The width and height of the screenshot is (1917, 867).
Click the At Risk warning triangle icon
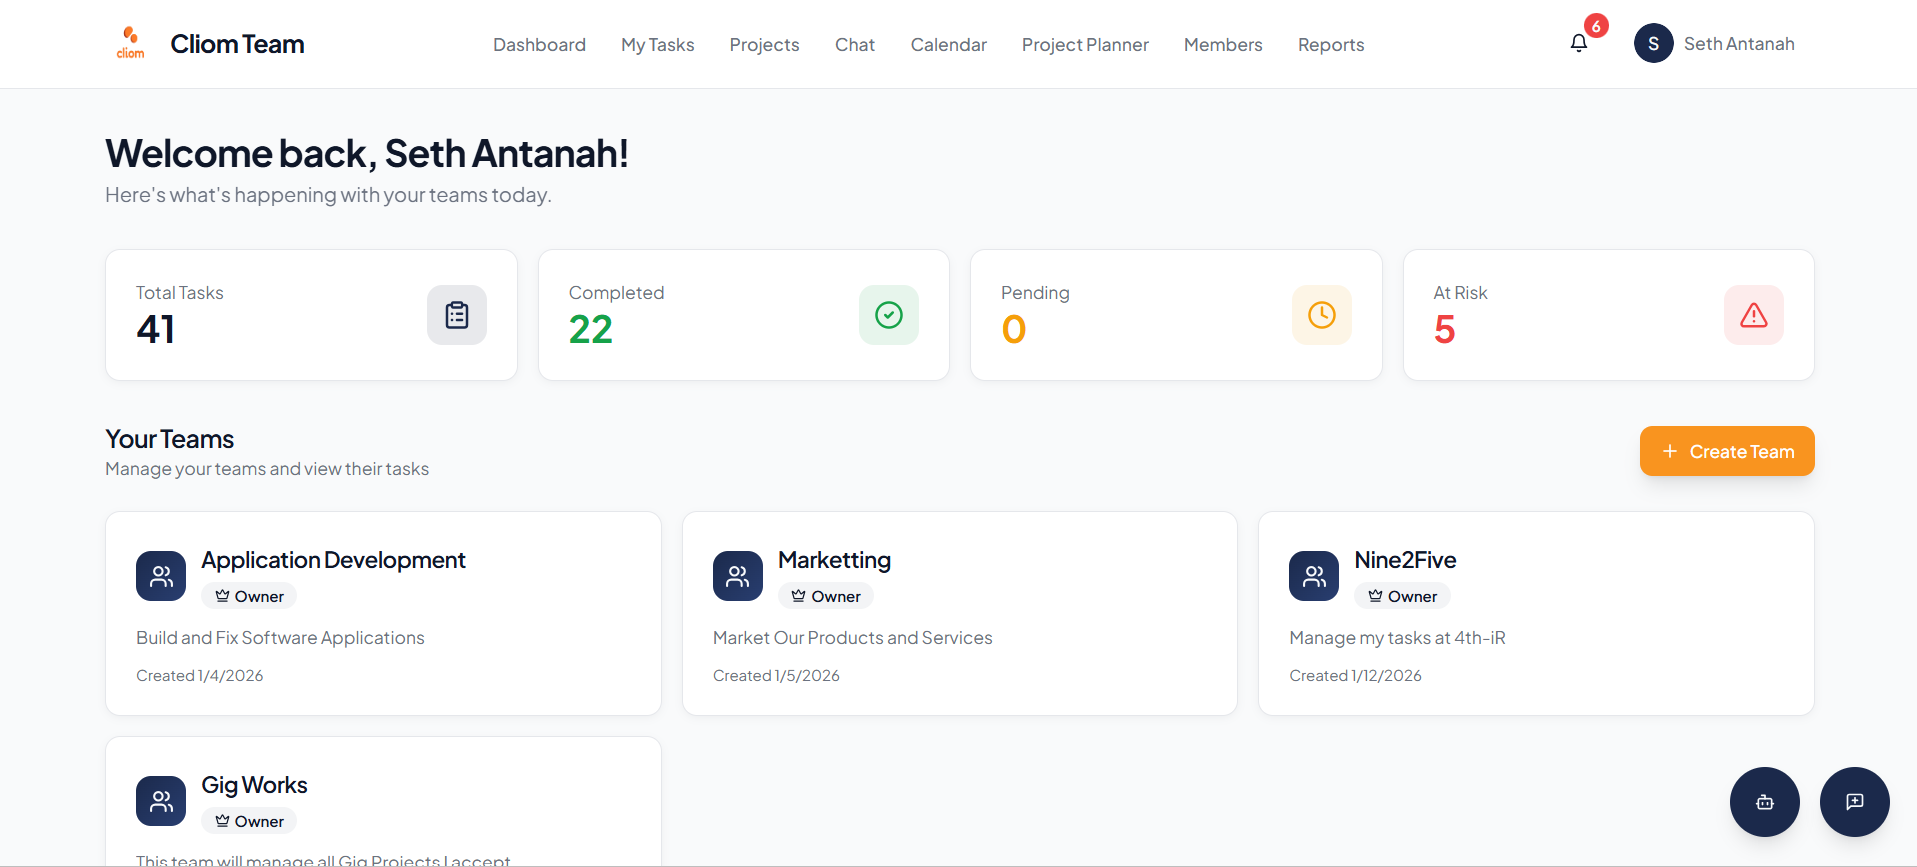pos(1753,315)
